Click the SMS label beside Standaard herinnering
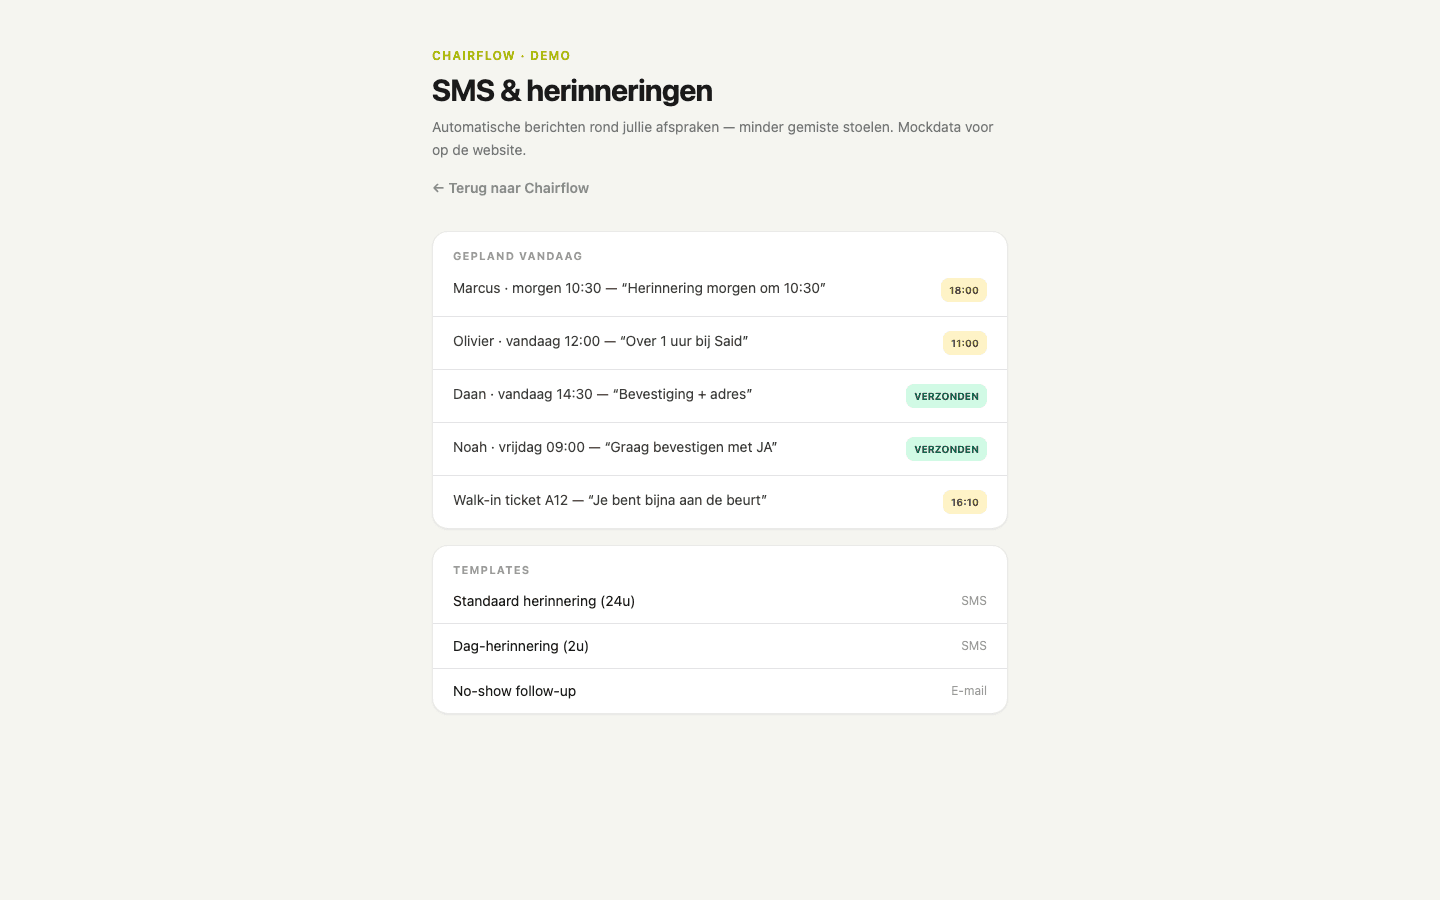The image size is (1440, 900). pos(972,600)
